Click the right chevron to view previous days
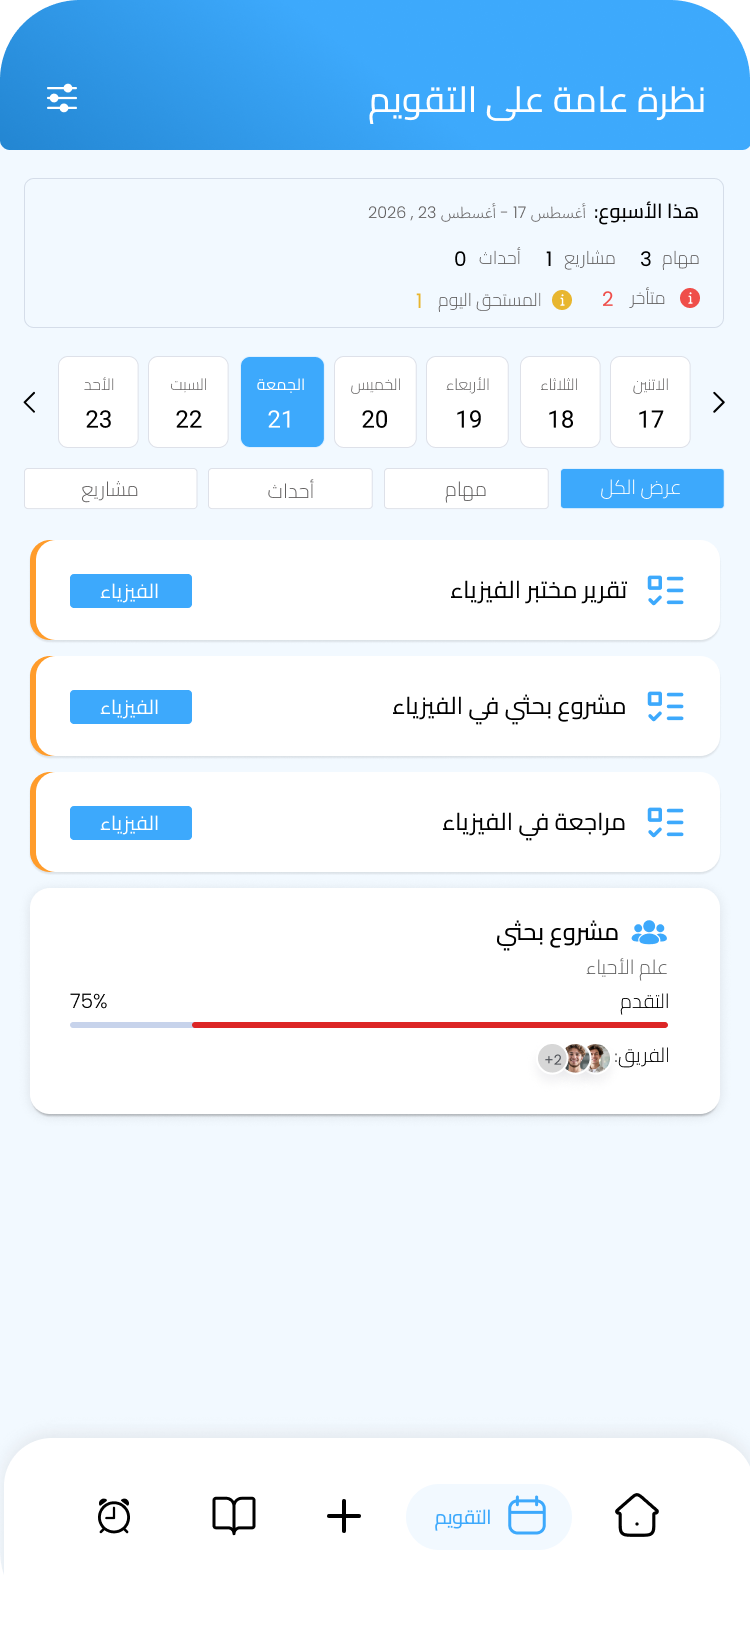 coord(718,402)
